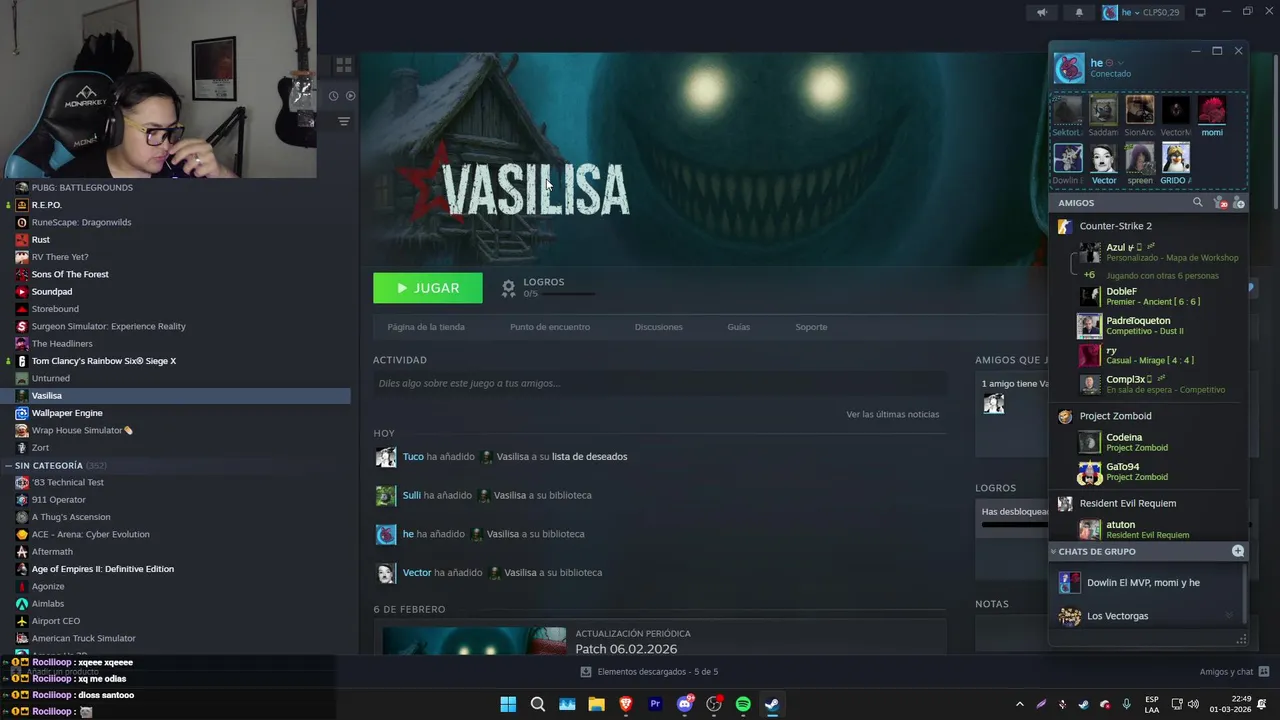Click own avatar in friends list header

(x=1069, y=68)
